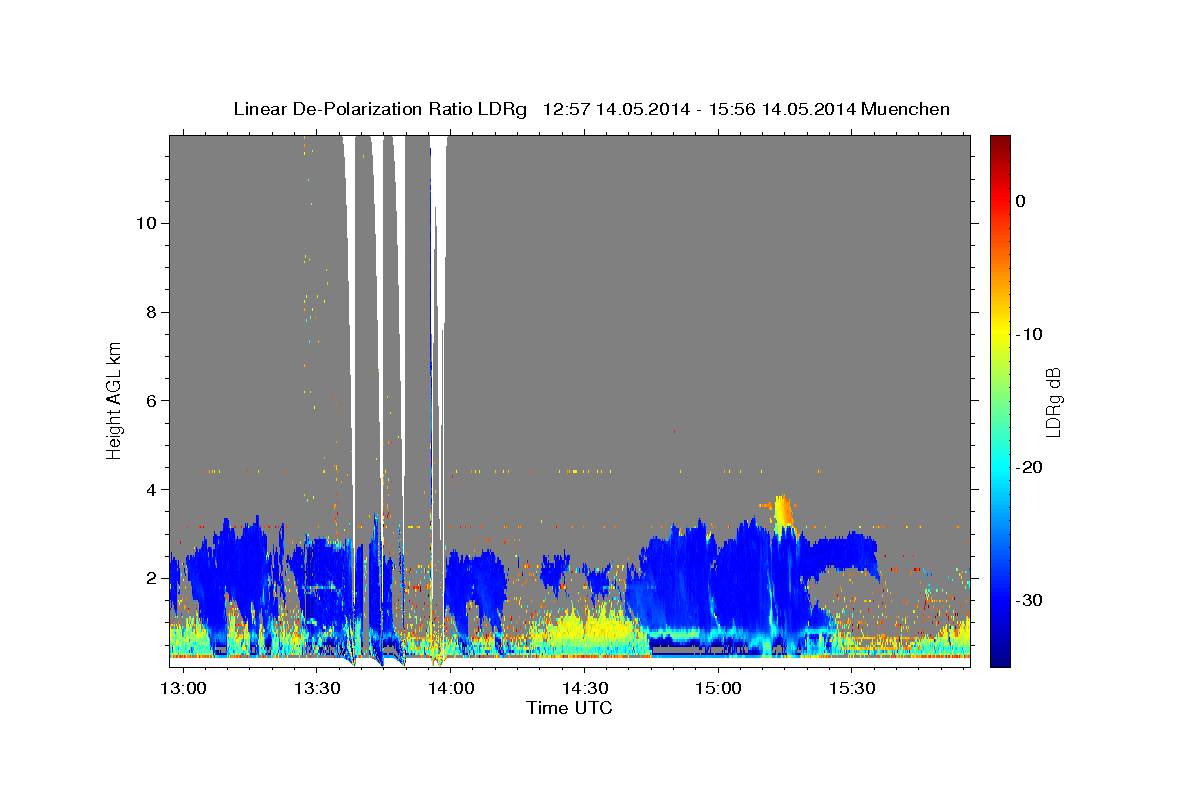The image size is (1200, 800).
Task: Click the 13:00 time tick label
Action: tap(183, 688)
